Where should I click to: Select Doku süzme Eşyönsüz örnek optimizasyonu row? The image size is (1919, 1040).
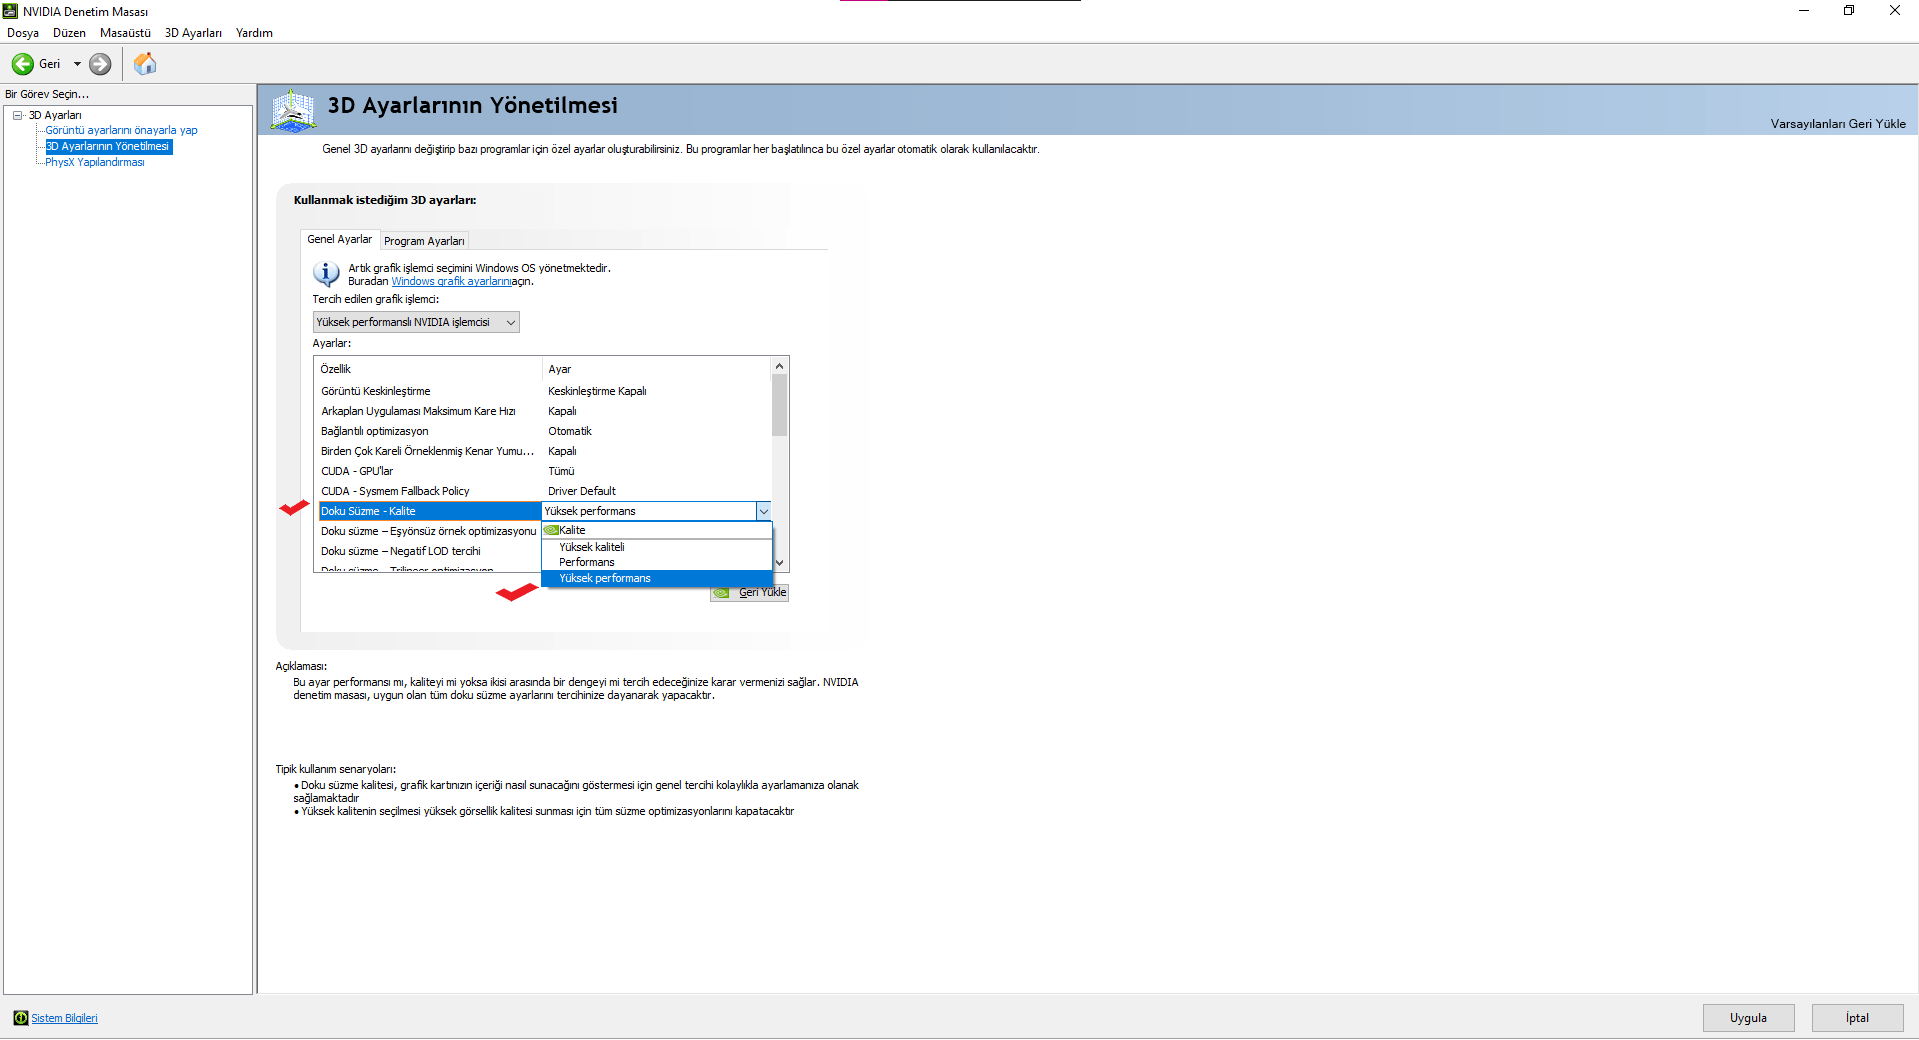[x=429, y=531]
